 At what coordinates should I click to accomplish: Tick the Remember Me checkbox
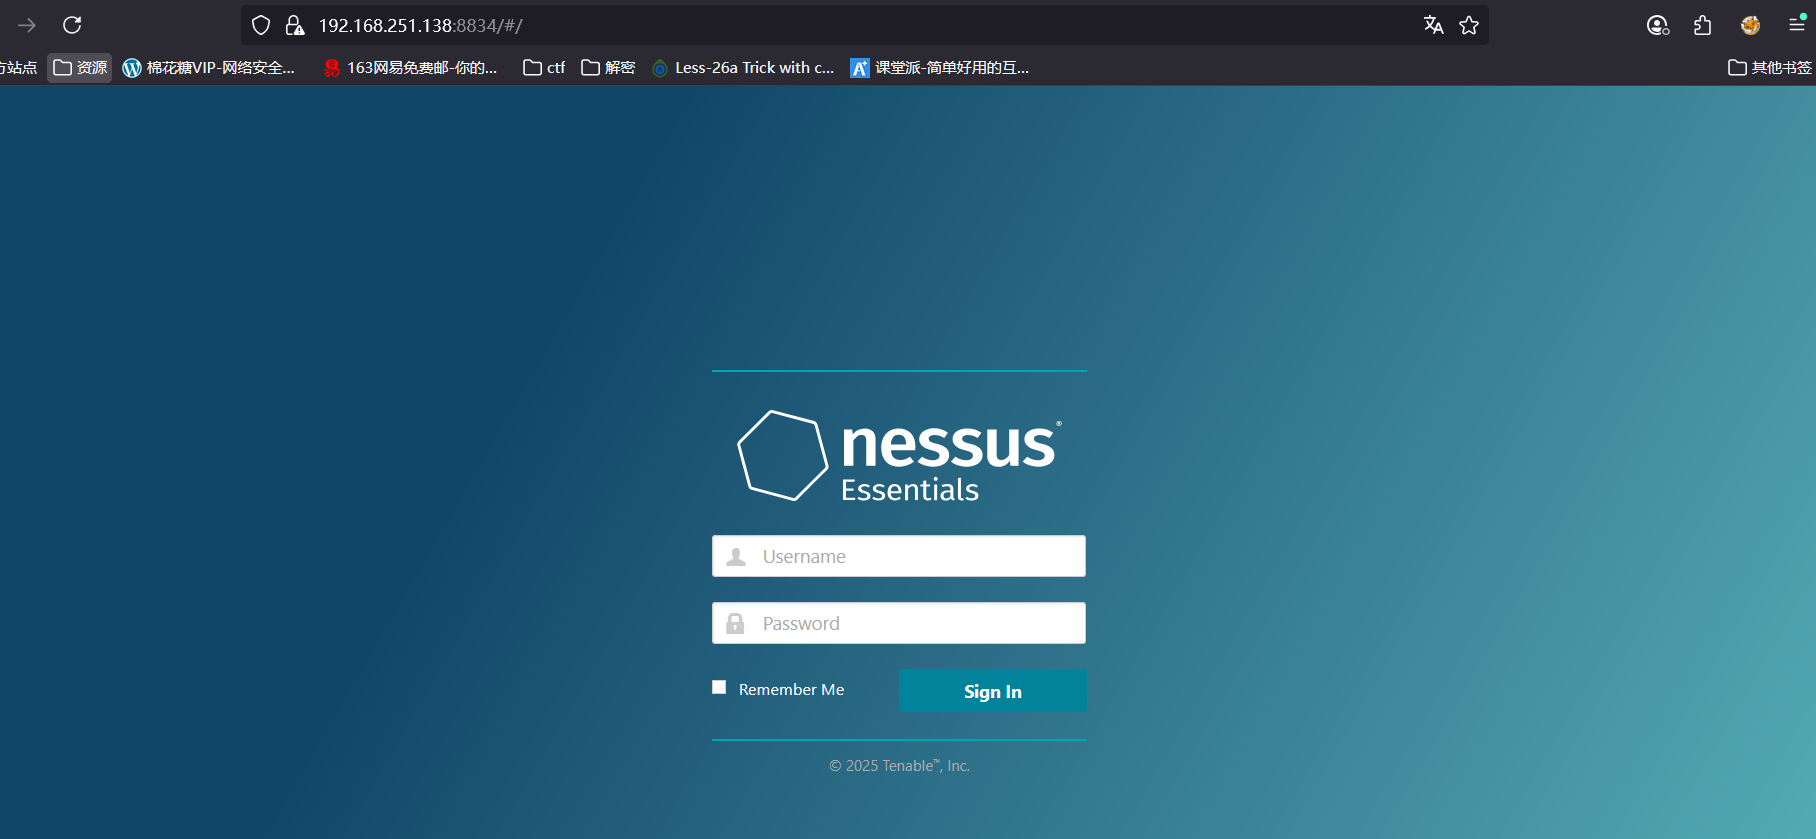(x=719, y=687)
